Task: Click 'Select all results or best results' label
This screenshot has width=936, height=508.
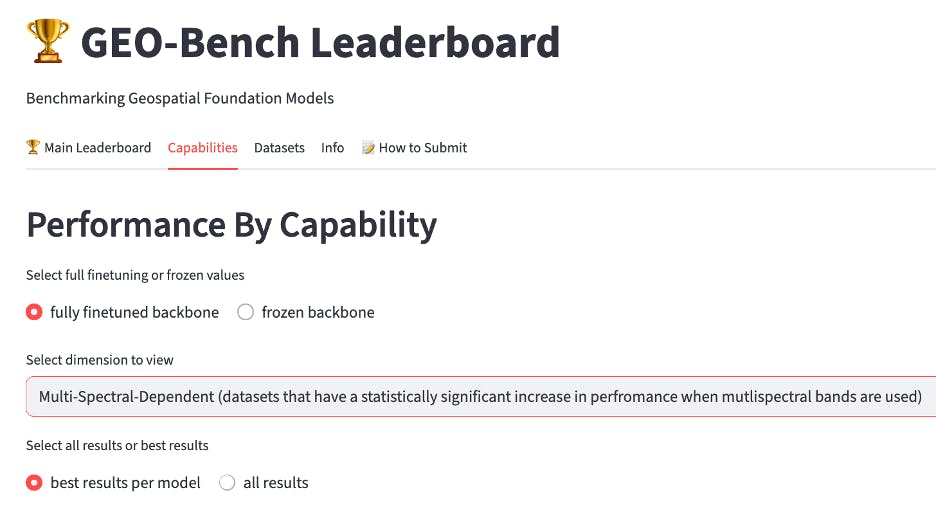Action: (117, 445)
